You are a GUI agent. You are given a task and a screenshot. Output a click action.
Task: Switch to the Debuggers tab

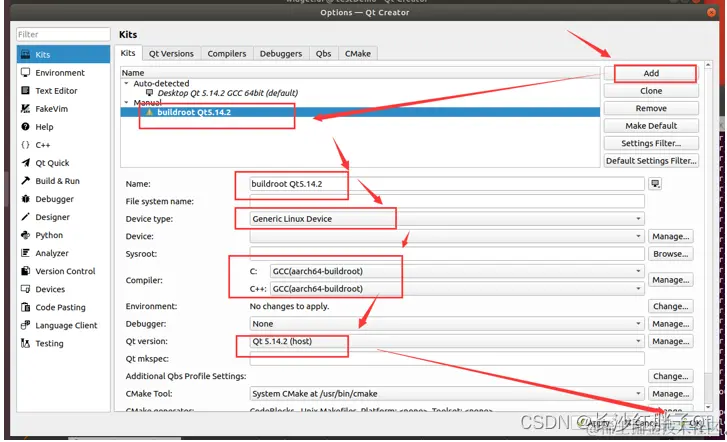click(281, 54)
